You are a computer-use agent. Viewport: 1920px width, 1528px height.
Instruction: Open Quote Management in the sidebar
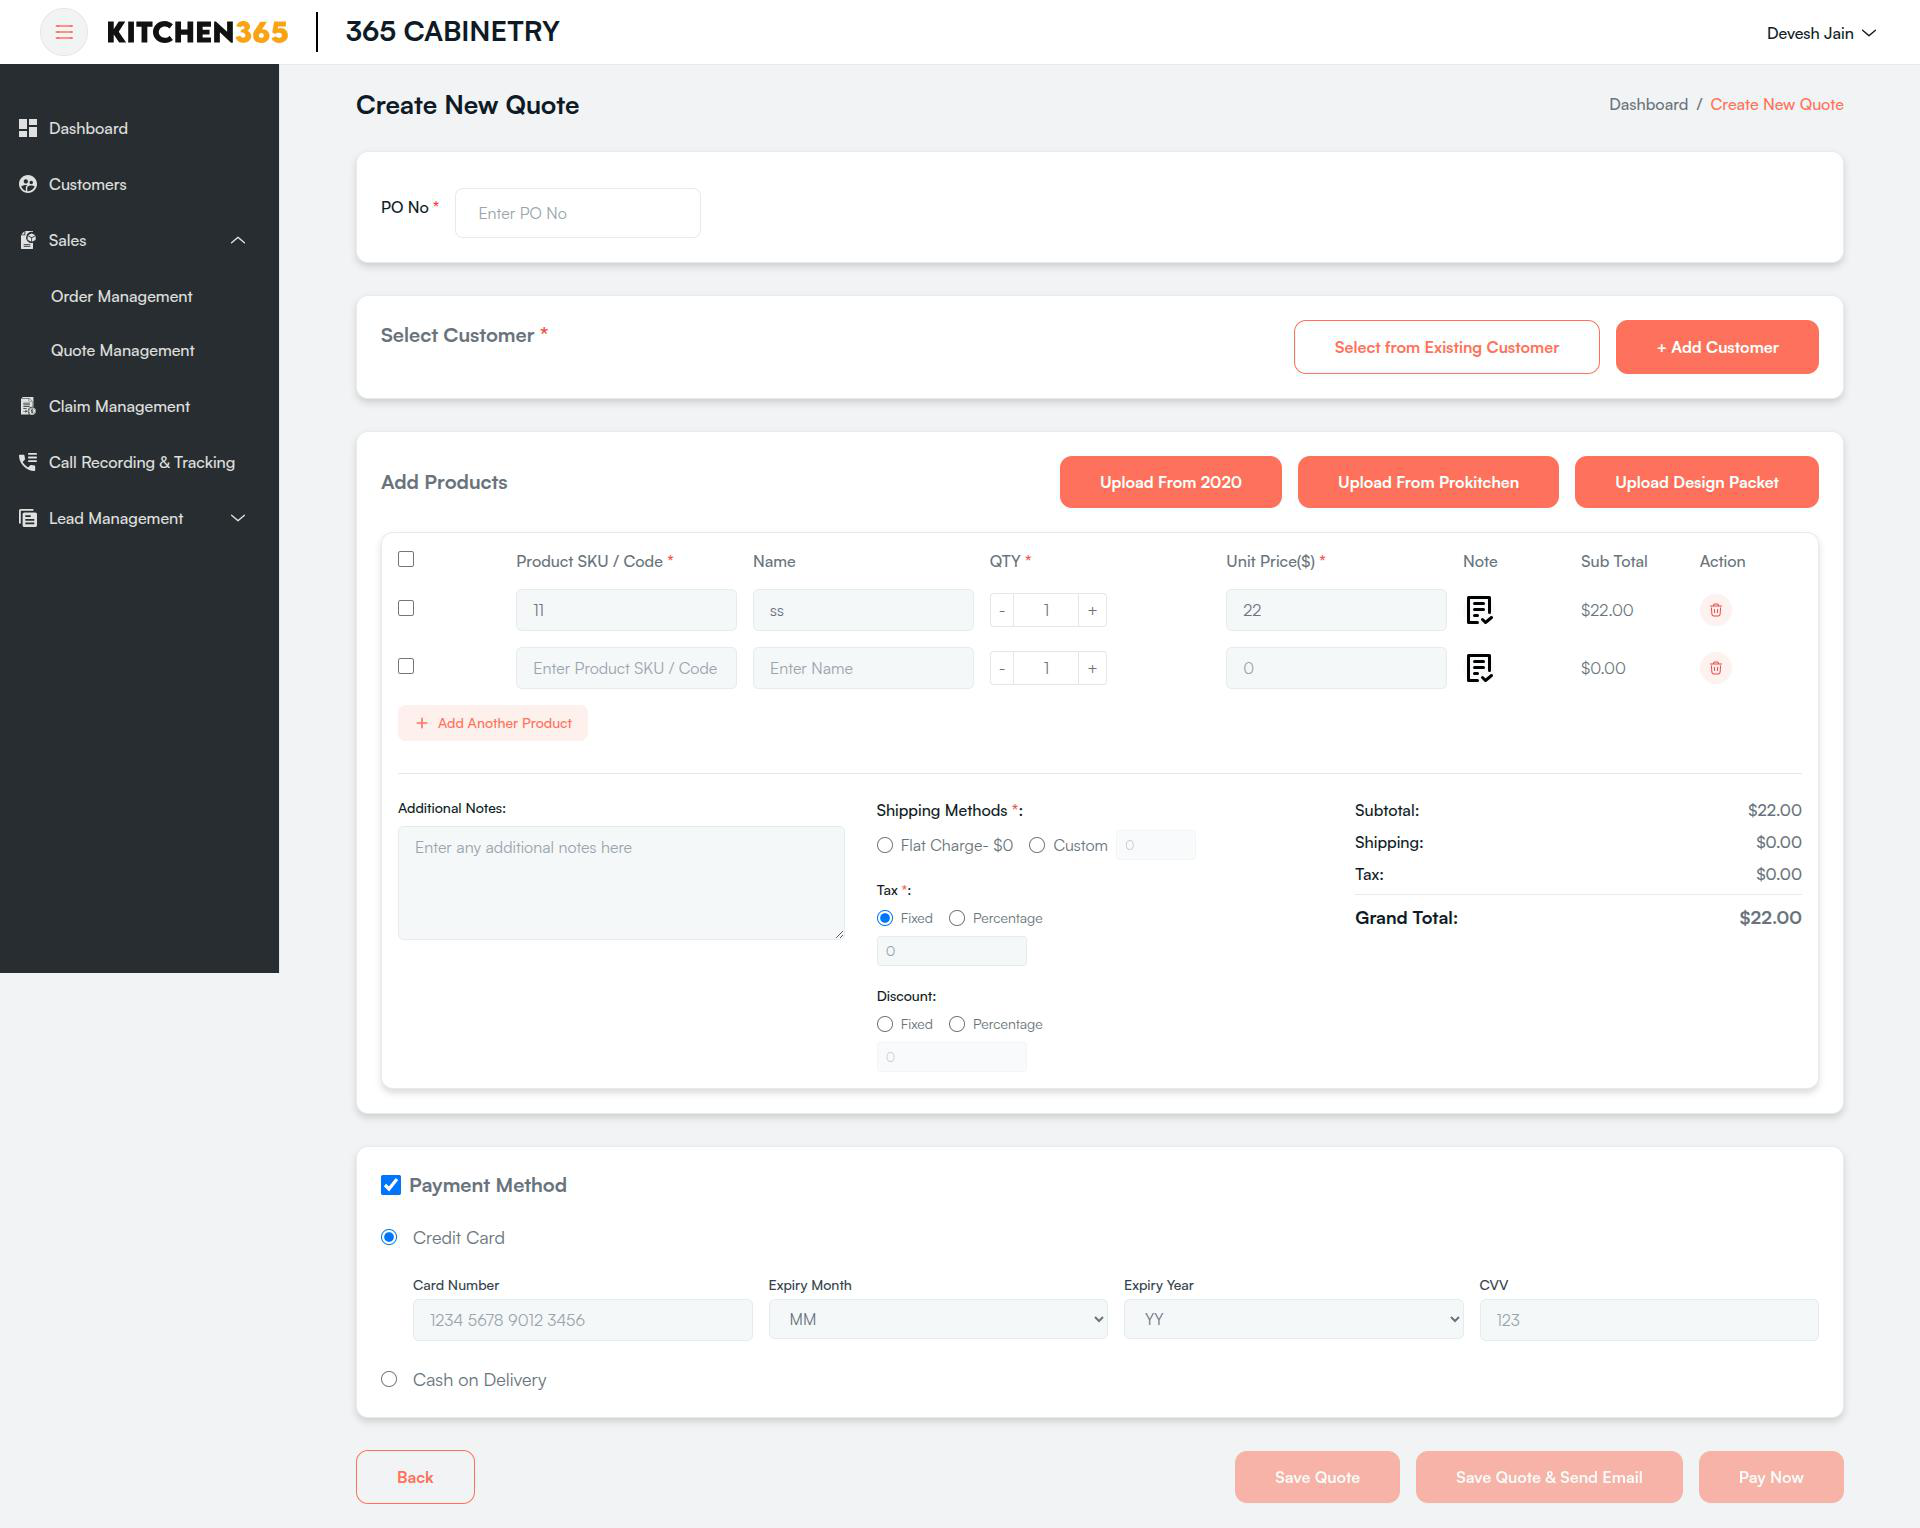point(123,351)
